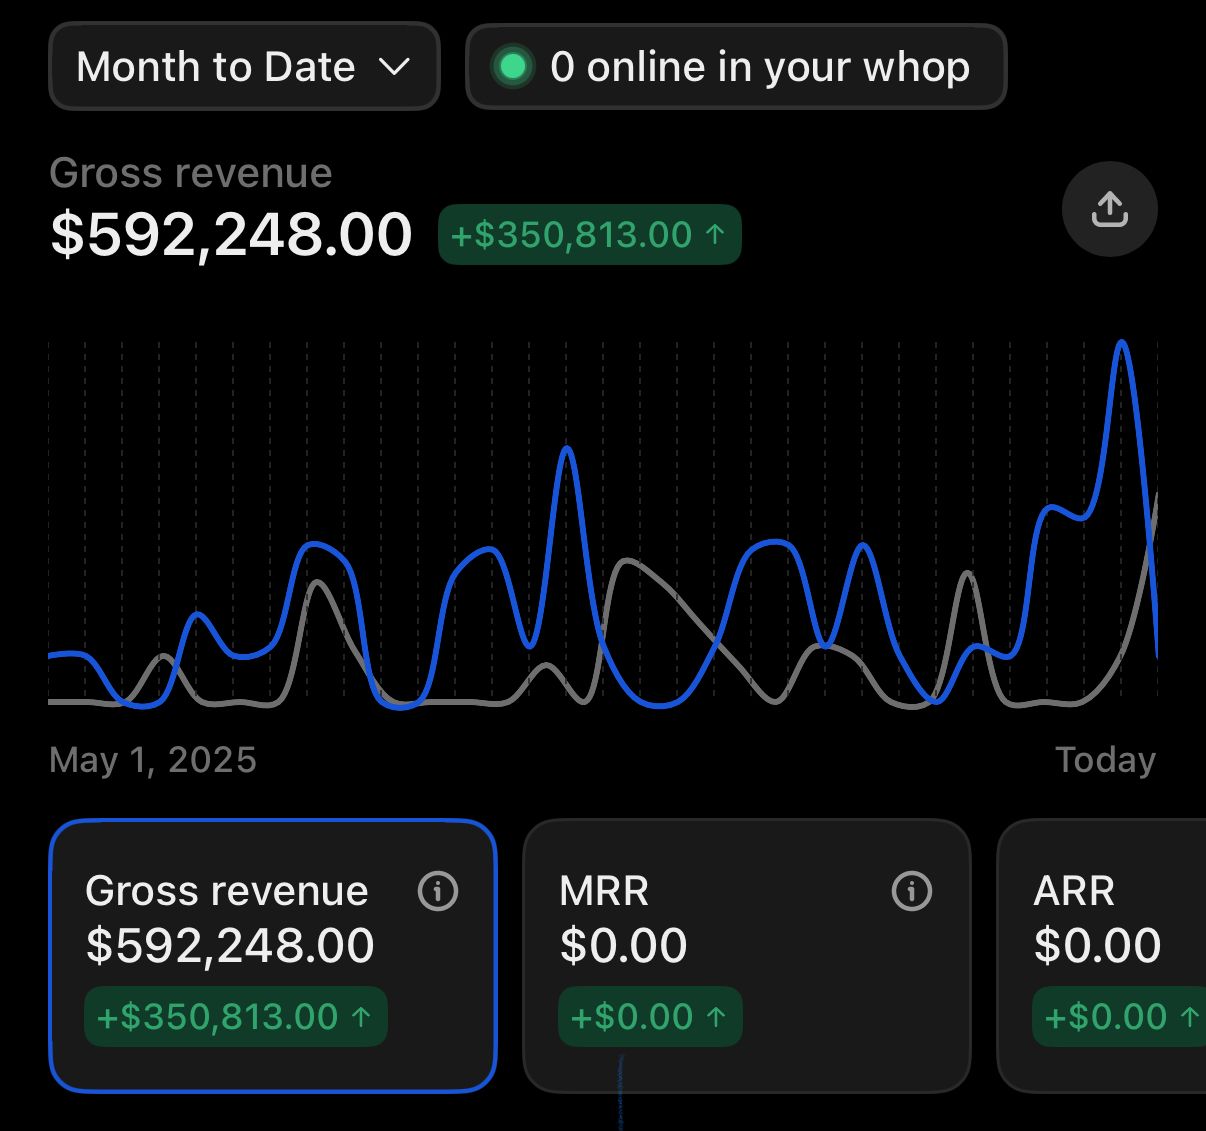Open the '0 online in your whop' pill
Image resolution: width=1206 pixels, height=1131 pixels.
[x=736, y=67]
